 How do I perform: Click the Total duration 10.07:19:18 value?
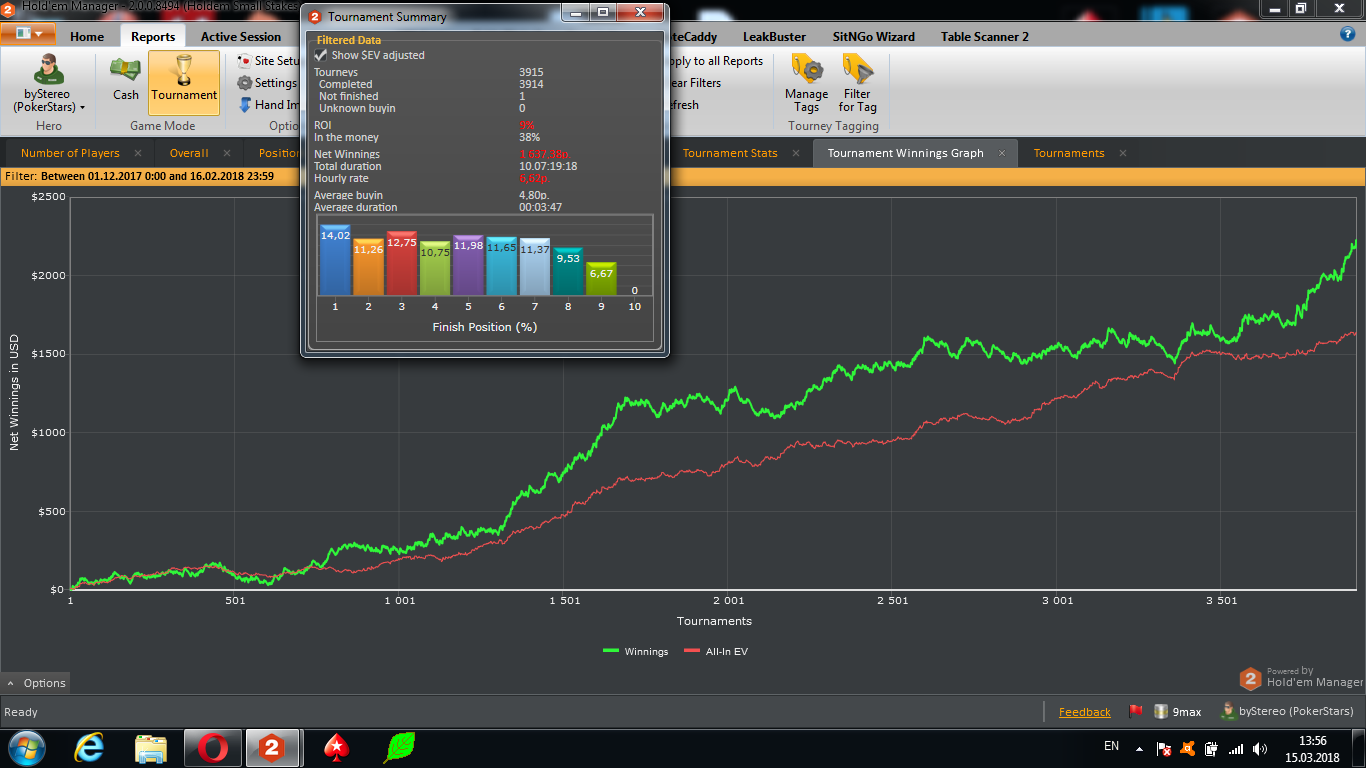pyautogui.click(x=548, y=166)
